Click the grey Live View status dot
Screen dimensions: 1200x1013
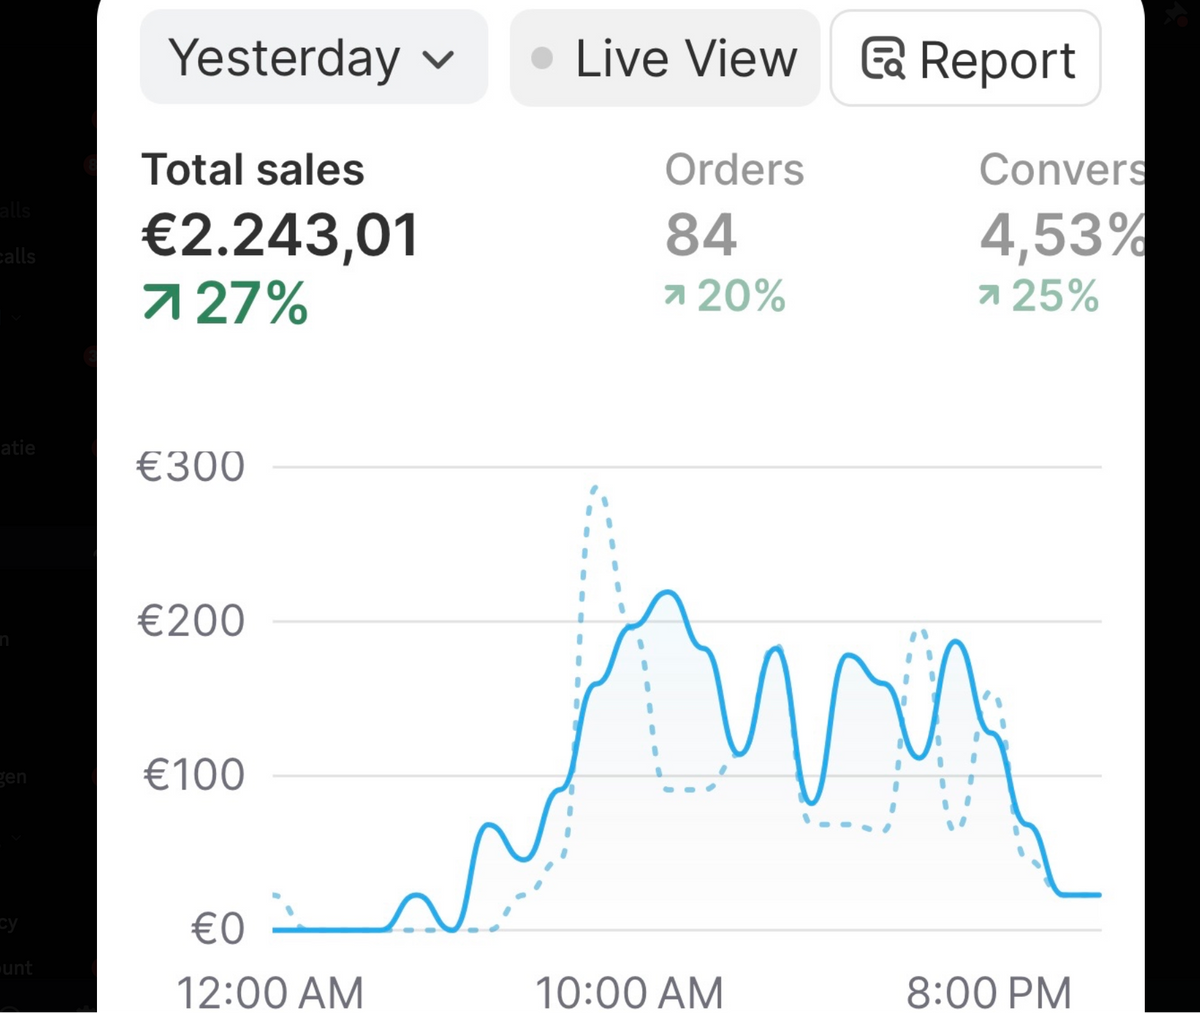(x=542, y=59)
